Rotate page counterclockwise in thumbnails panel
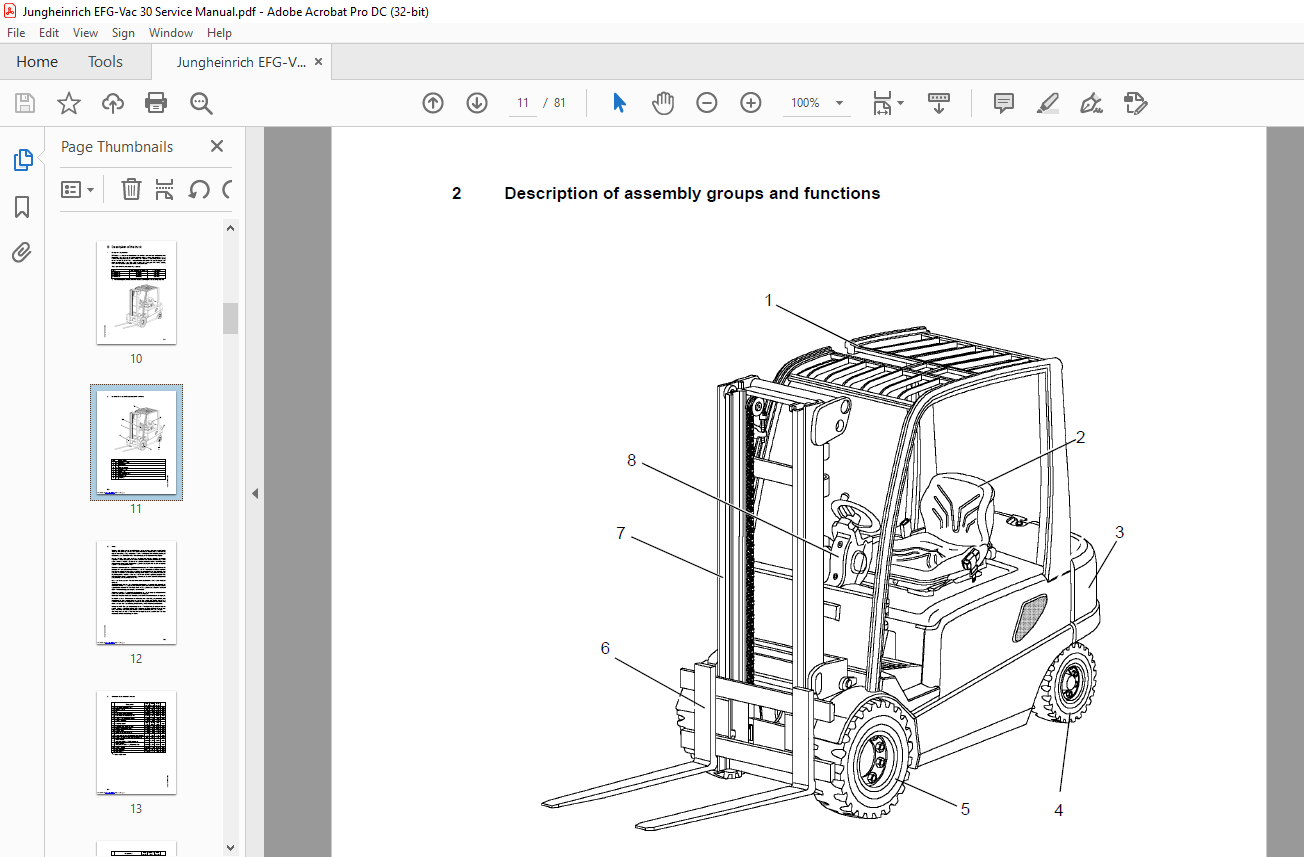 coord(199,189)
